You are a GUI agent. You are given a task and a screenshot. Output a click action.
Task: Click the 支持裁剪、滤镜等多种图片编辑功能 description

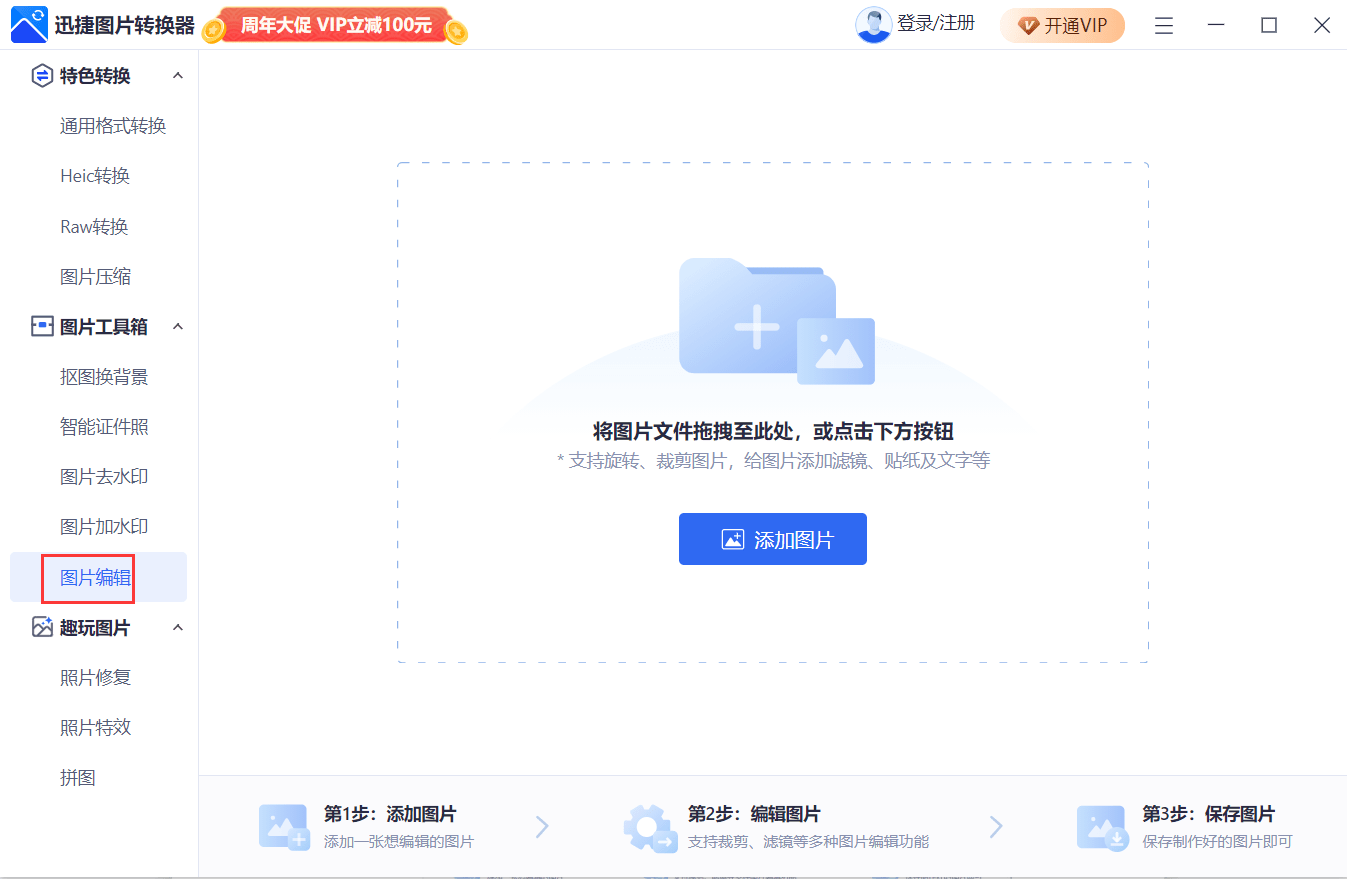tap(808, 842)
